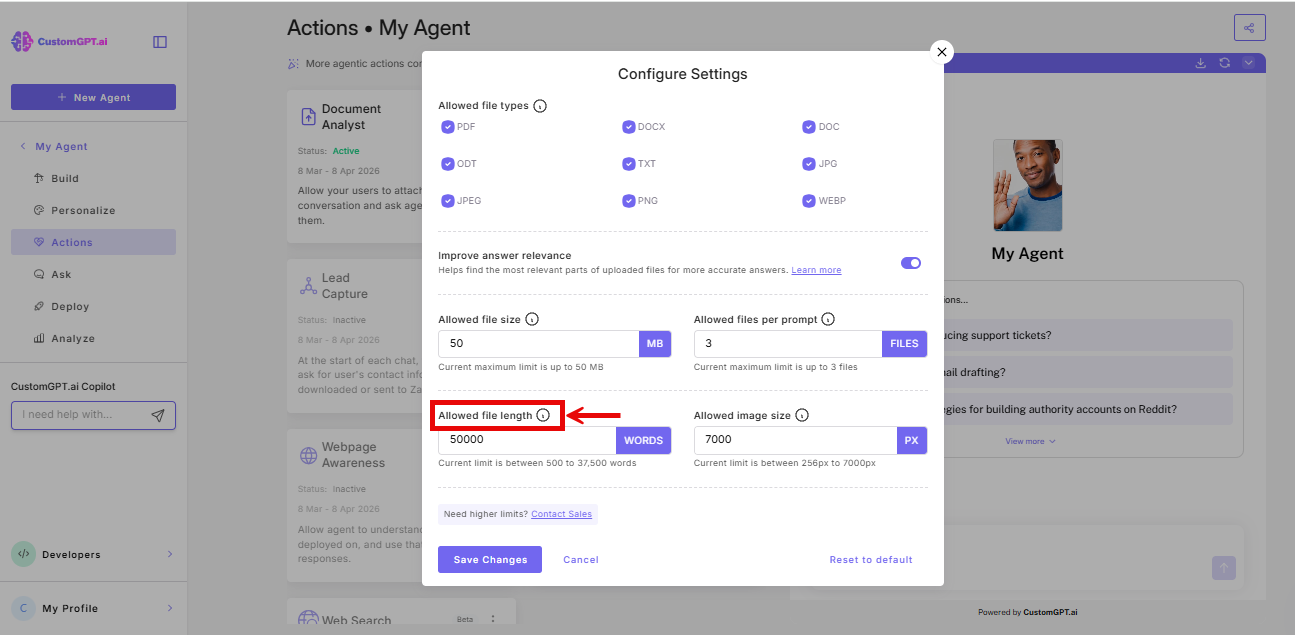The height and width of the screenshot is (635, 1295).
Task: Uncheck the PDF file type
Action: point(448,127)
